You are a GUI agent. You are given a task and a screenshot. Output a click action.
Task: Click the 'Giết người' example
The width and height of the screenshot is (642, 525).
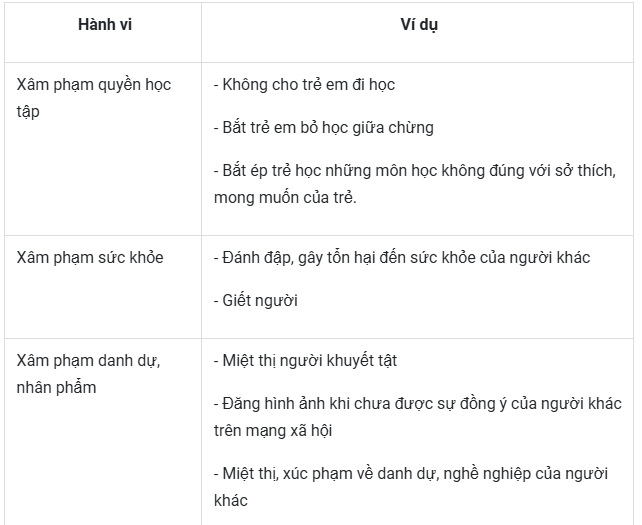click(255, 301)
